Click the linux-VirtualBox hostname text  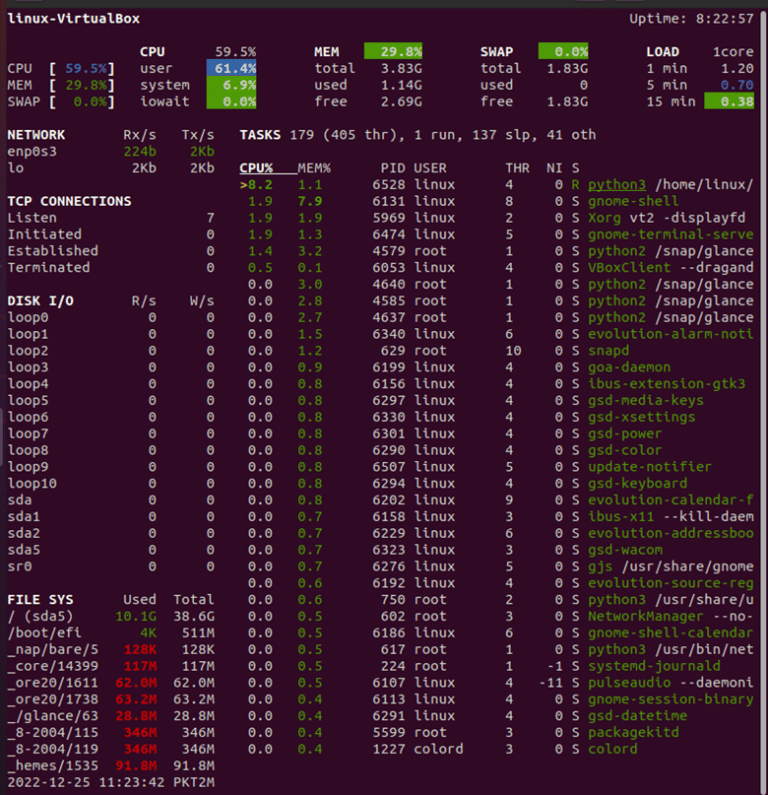tap(74, 19)
